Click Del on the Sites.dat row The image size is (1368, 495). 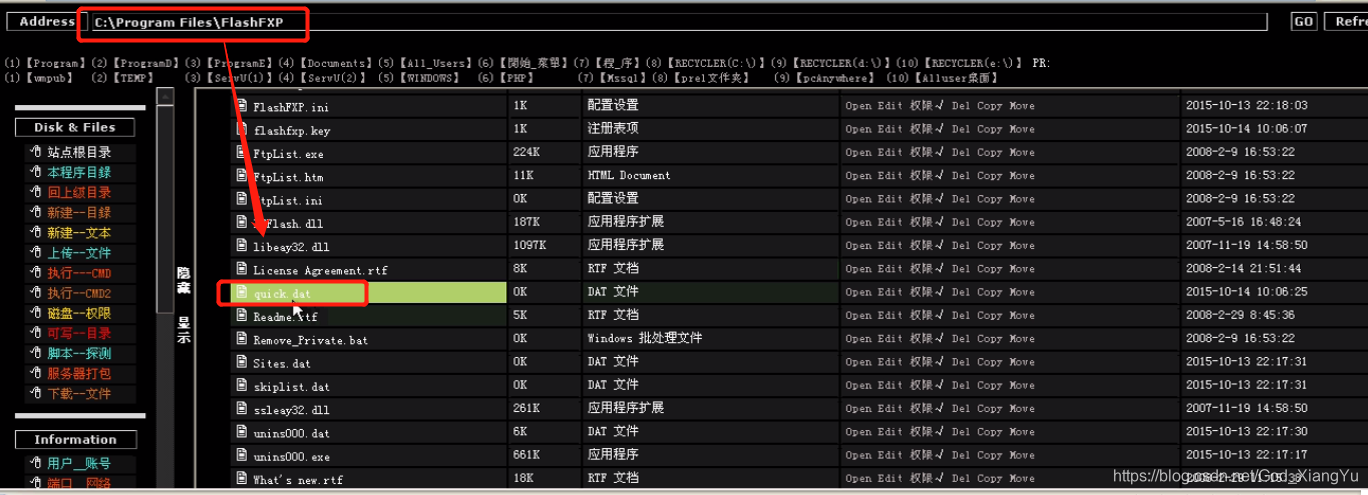(961, 362)
